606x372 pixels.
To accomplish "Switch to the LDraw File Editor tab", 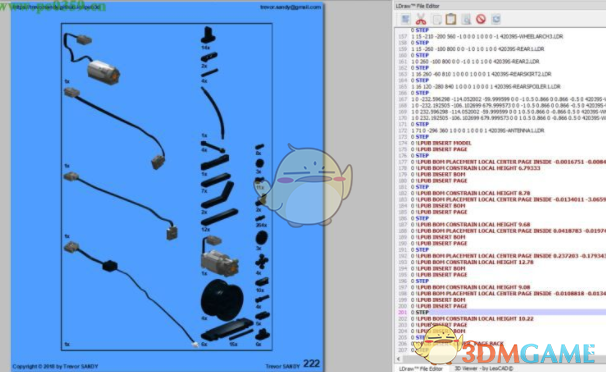I will click(420, 369).
